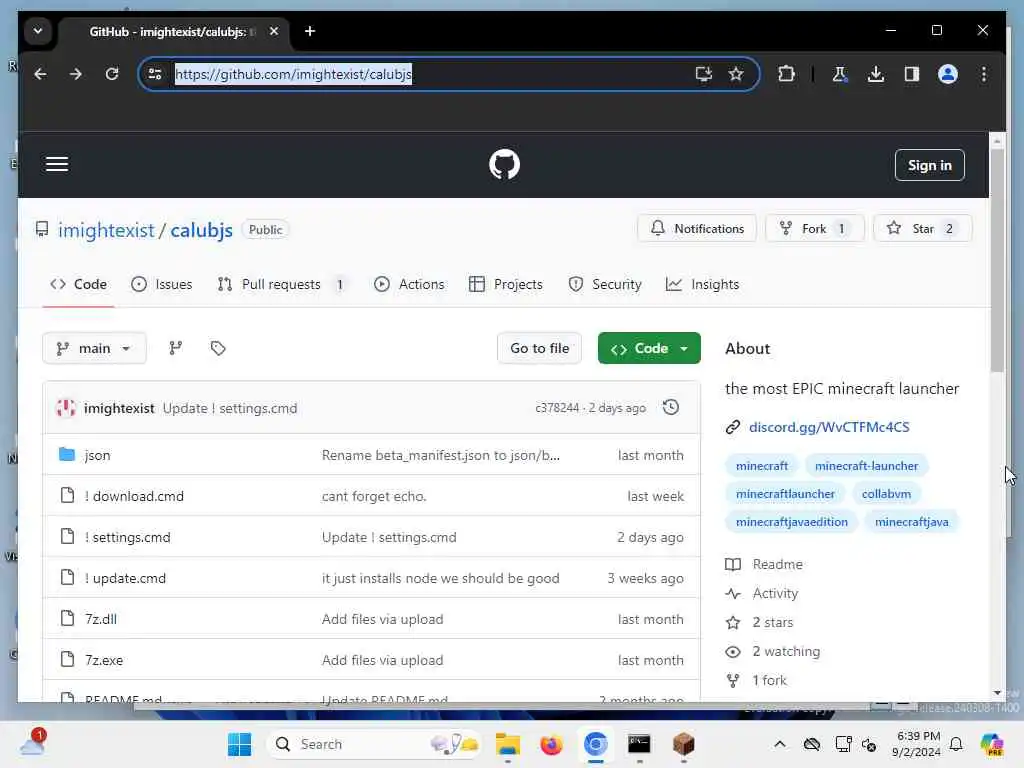Open the 2 stars link
1024x768 pixels.
773,622
